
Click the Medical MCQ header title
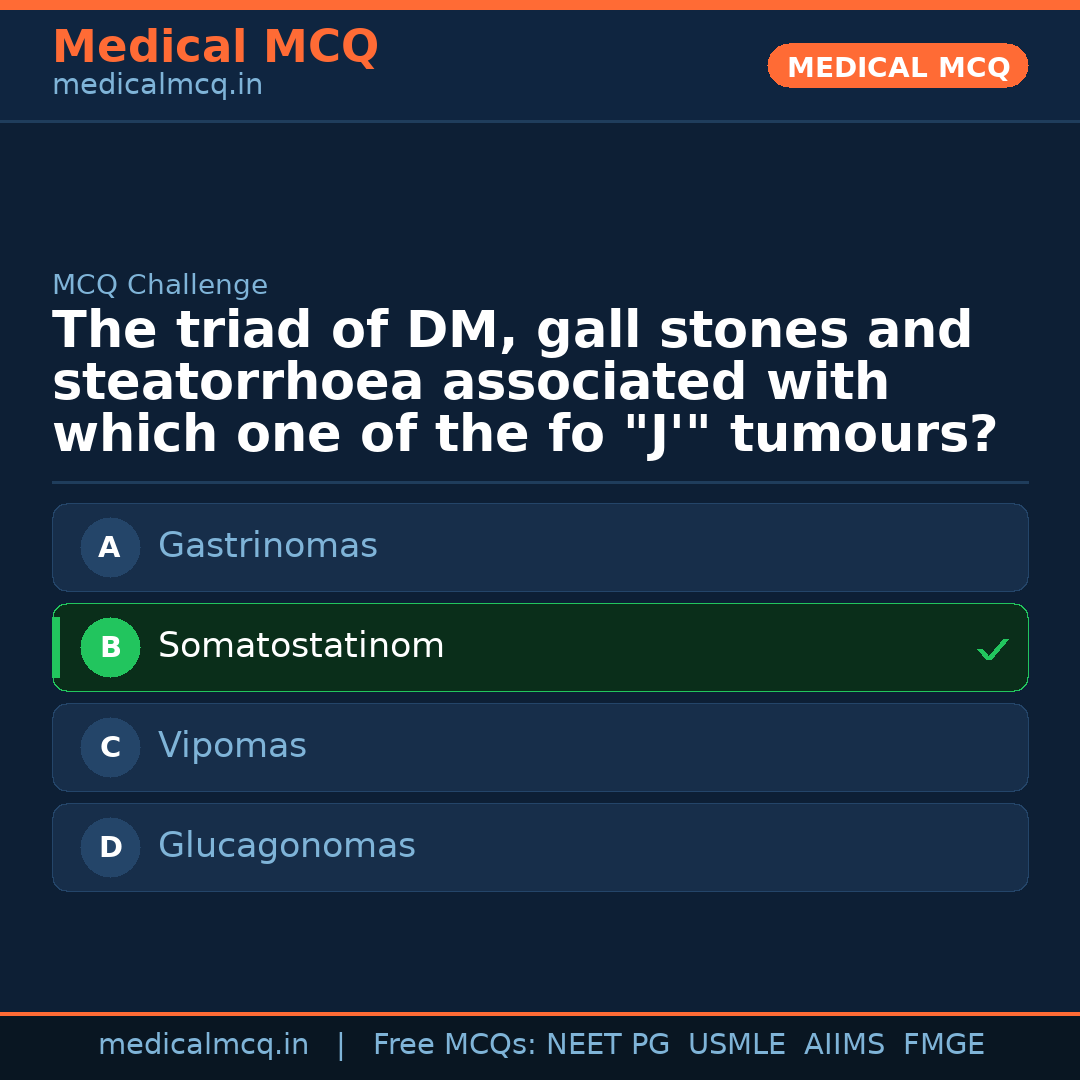click(215, 47)
